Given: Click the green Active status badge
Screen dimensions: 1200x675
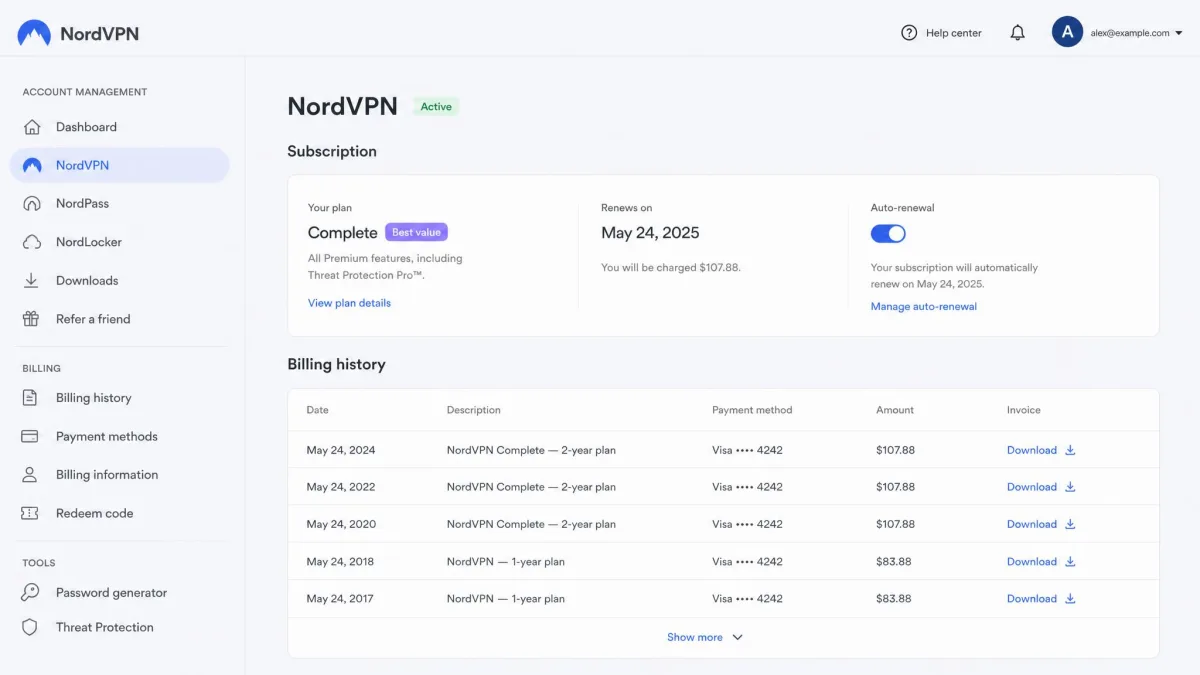Looking at the screenshot, I should click(436, 107).
